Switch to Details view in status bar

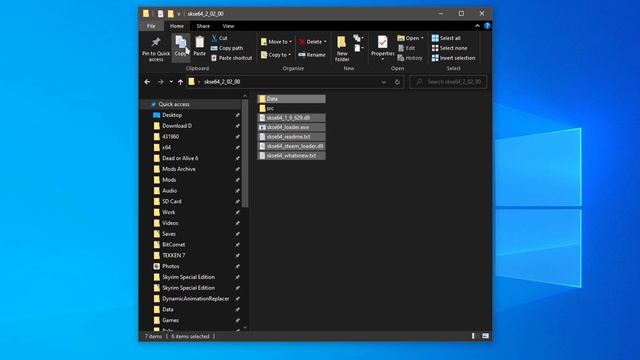[x=473, y=336]
